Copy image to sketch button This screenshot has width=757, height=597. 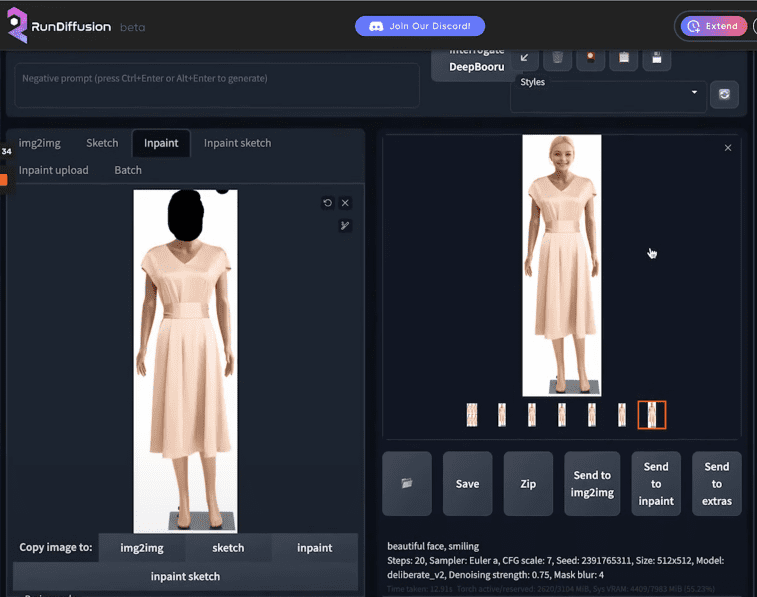[228, 548]
